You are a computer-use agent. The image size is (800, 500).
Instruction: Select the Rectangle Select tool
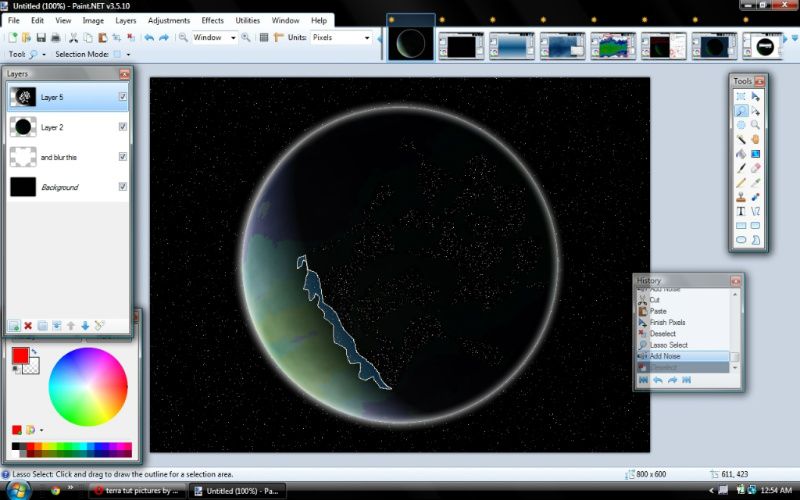pyautogui.click(x=741, y=96)
